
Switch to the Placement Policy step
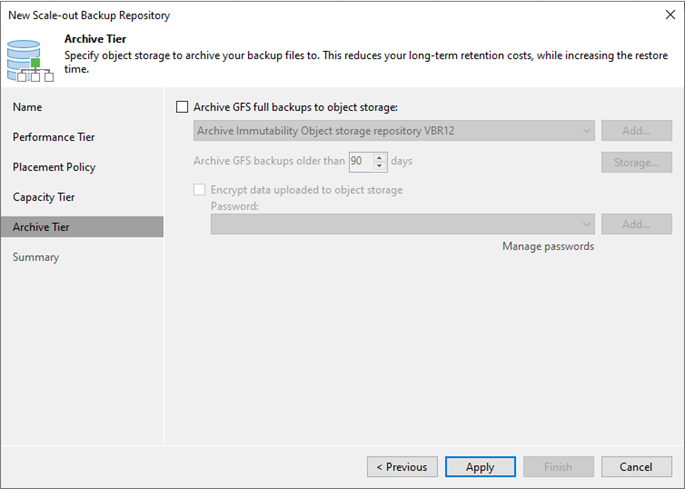[54, 167]
